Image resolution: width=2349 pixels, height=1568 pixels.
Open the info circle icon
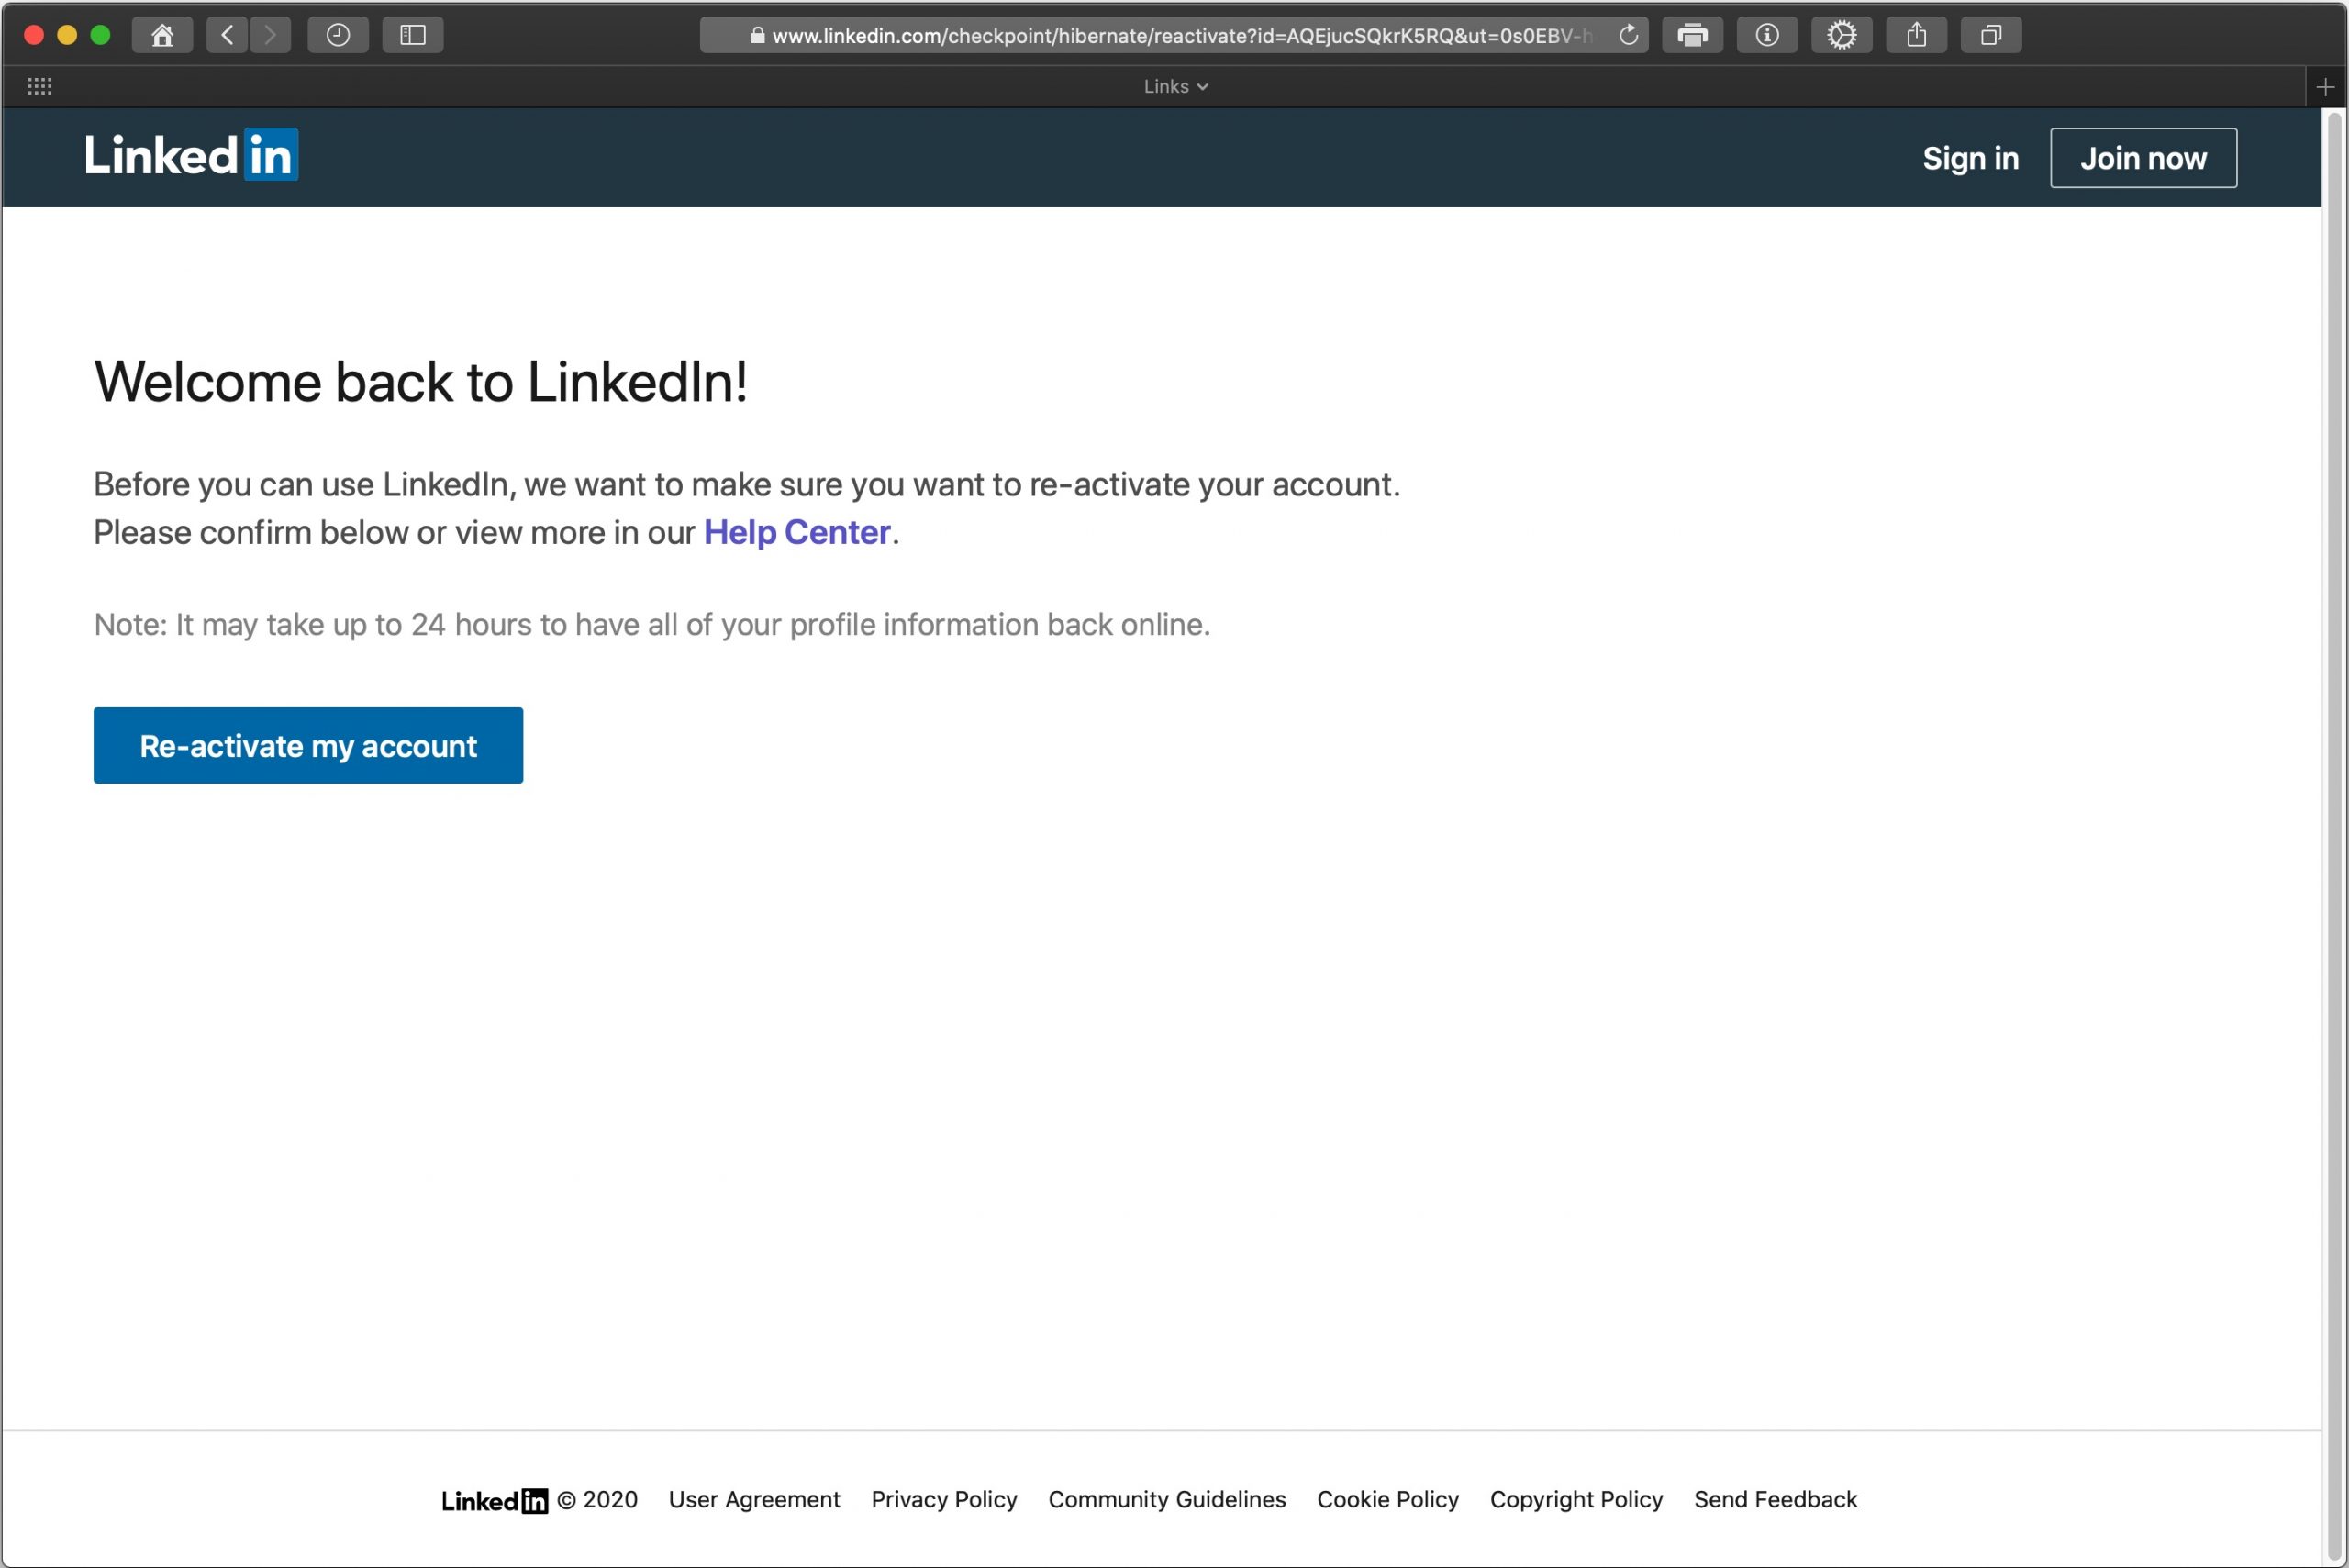click(x=1767, y=35)
